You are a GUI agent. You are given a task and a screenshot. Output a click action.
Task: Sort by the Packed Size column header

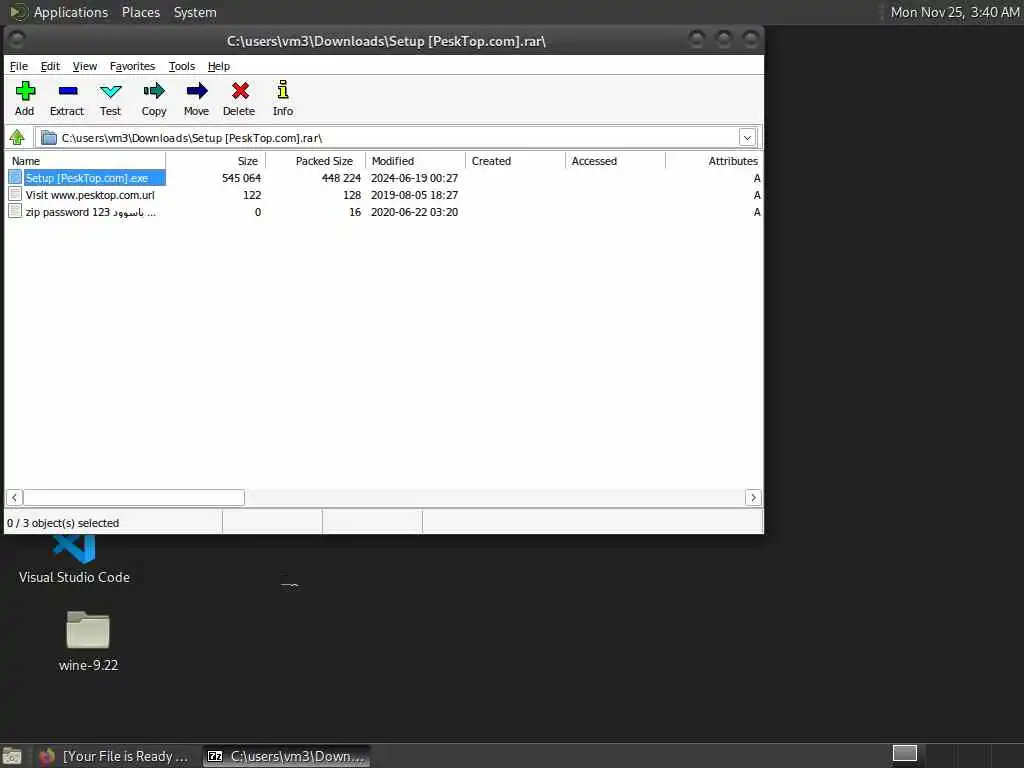click(315, 161)
